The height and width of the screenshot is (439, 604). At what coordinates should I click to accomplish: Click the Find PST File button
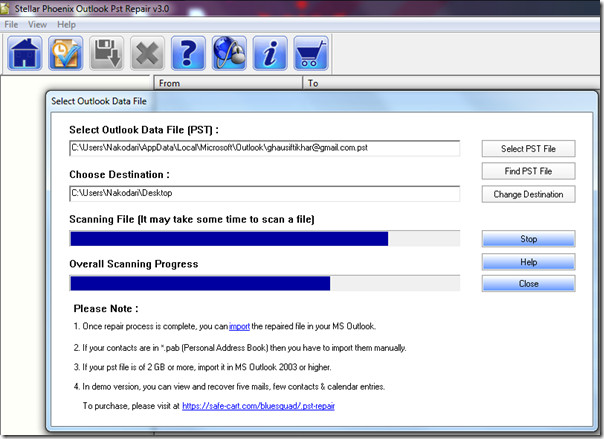pos(528,171)
